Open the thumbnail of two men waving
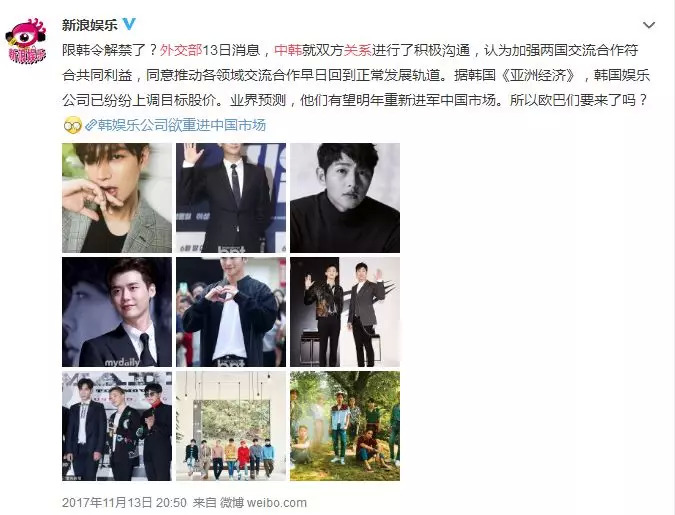This screenshot has width=675, height=515. [x=345, y=312]
